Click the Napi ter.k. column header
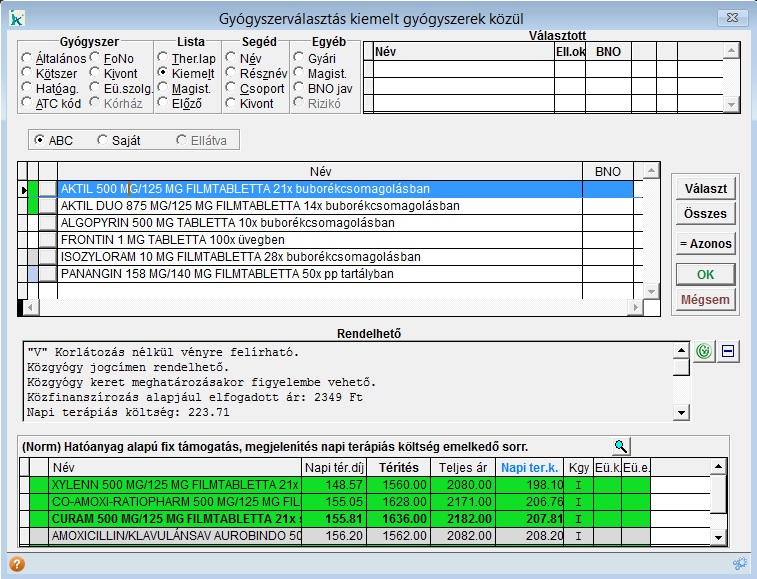This screenshot has height=579, width=757. (x=530, y=467)
